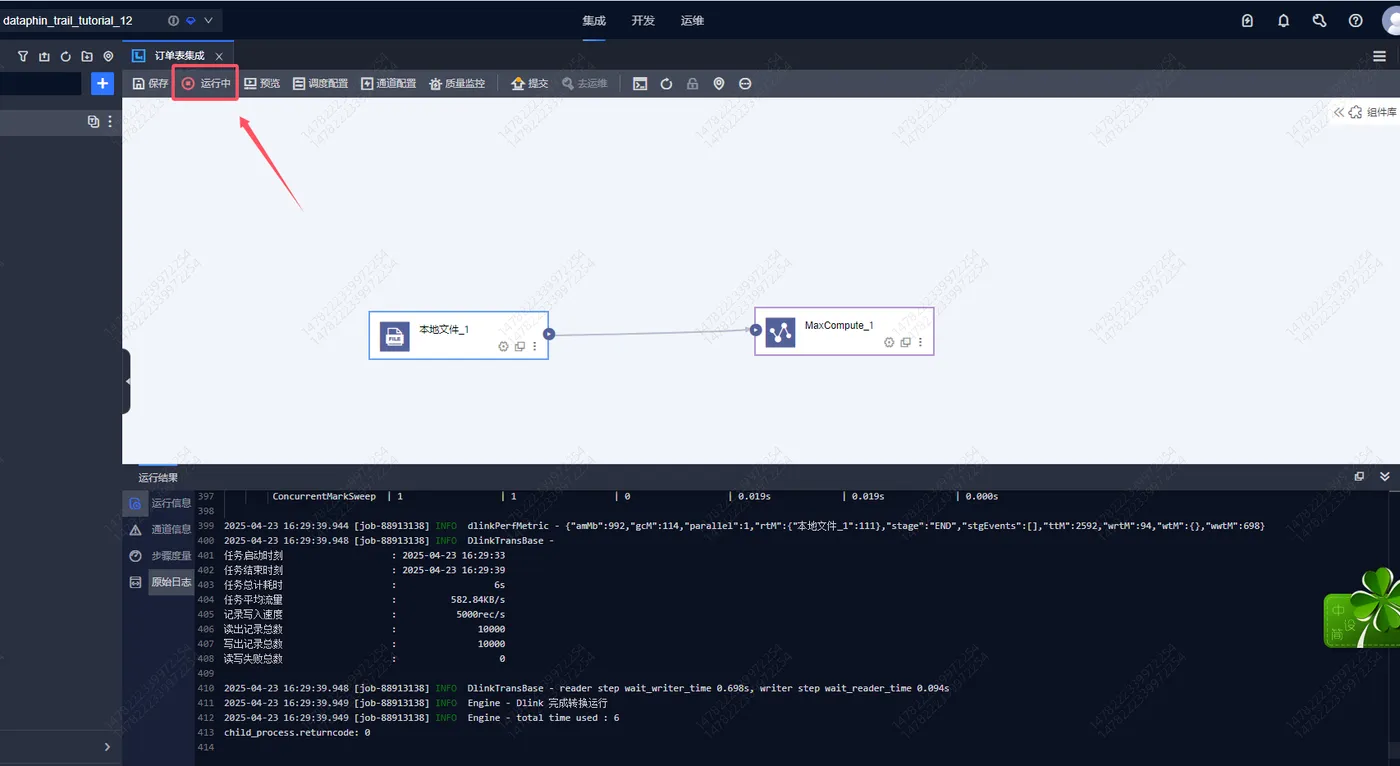Screen dimensions: 1400x766
Task: Collapse the 运行结果 panel with double chevron
Action: 1385,477
